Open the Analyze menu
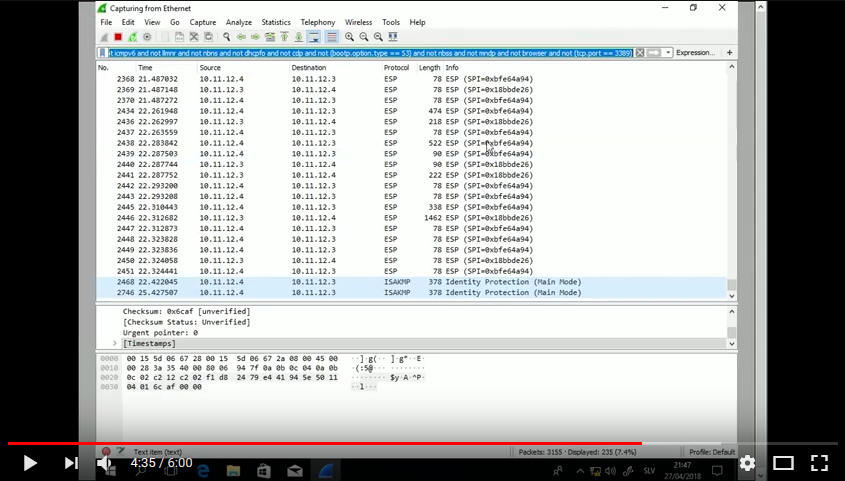The height and width of the screenshot is (481, 845). tap(239, 22)
